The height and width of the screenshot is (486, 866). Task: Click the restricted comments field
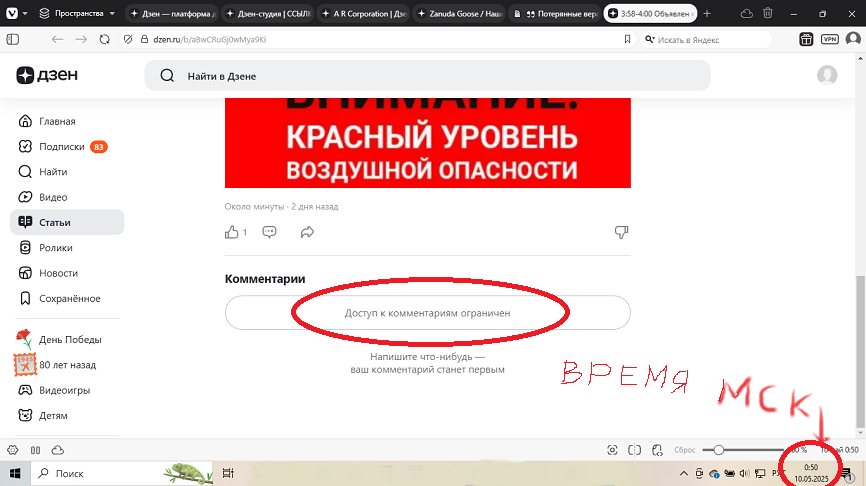tap(427, 313)
